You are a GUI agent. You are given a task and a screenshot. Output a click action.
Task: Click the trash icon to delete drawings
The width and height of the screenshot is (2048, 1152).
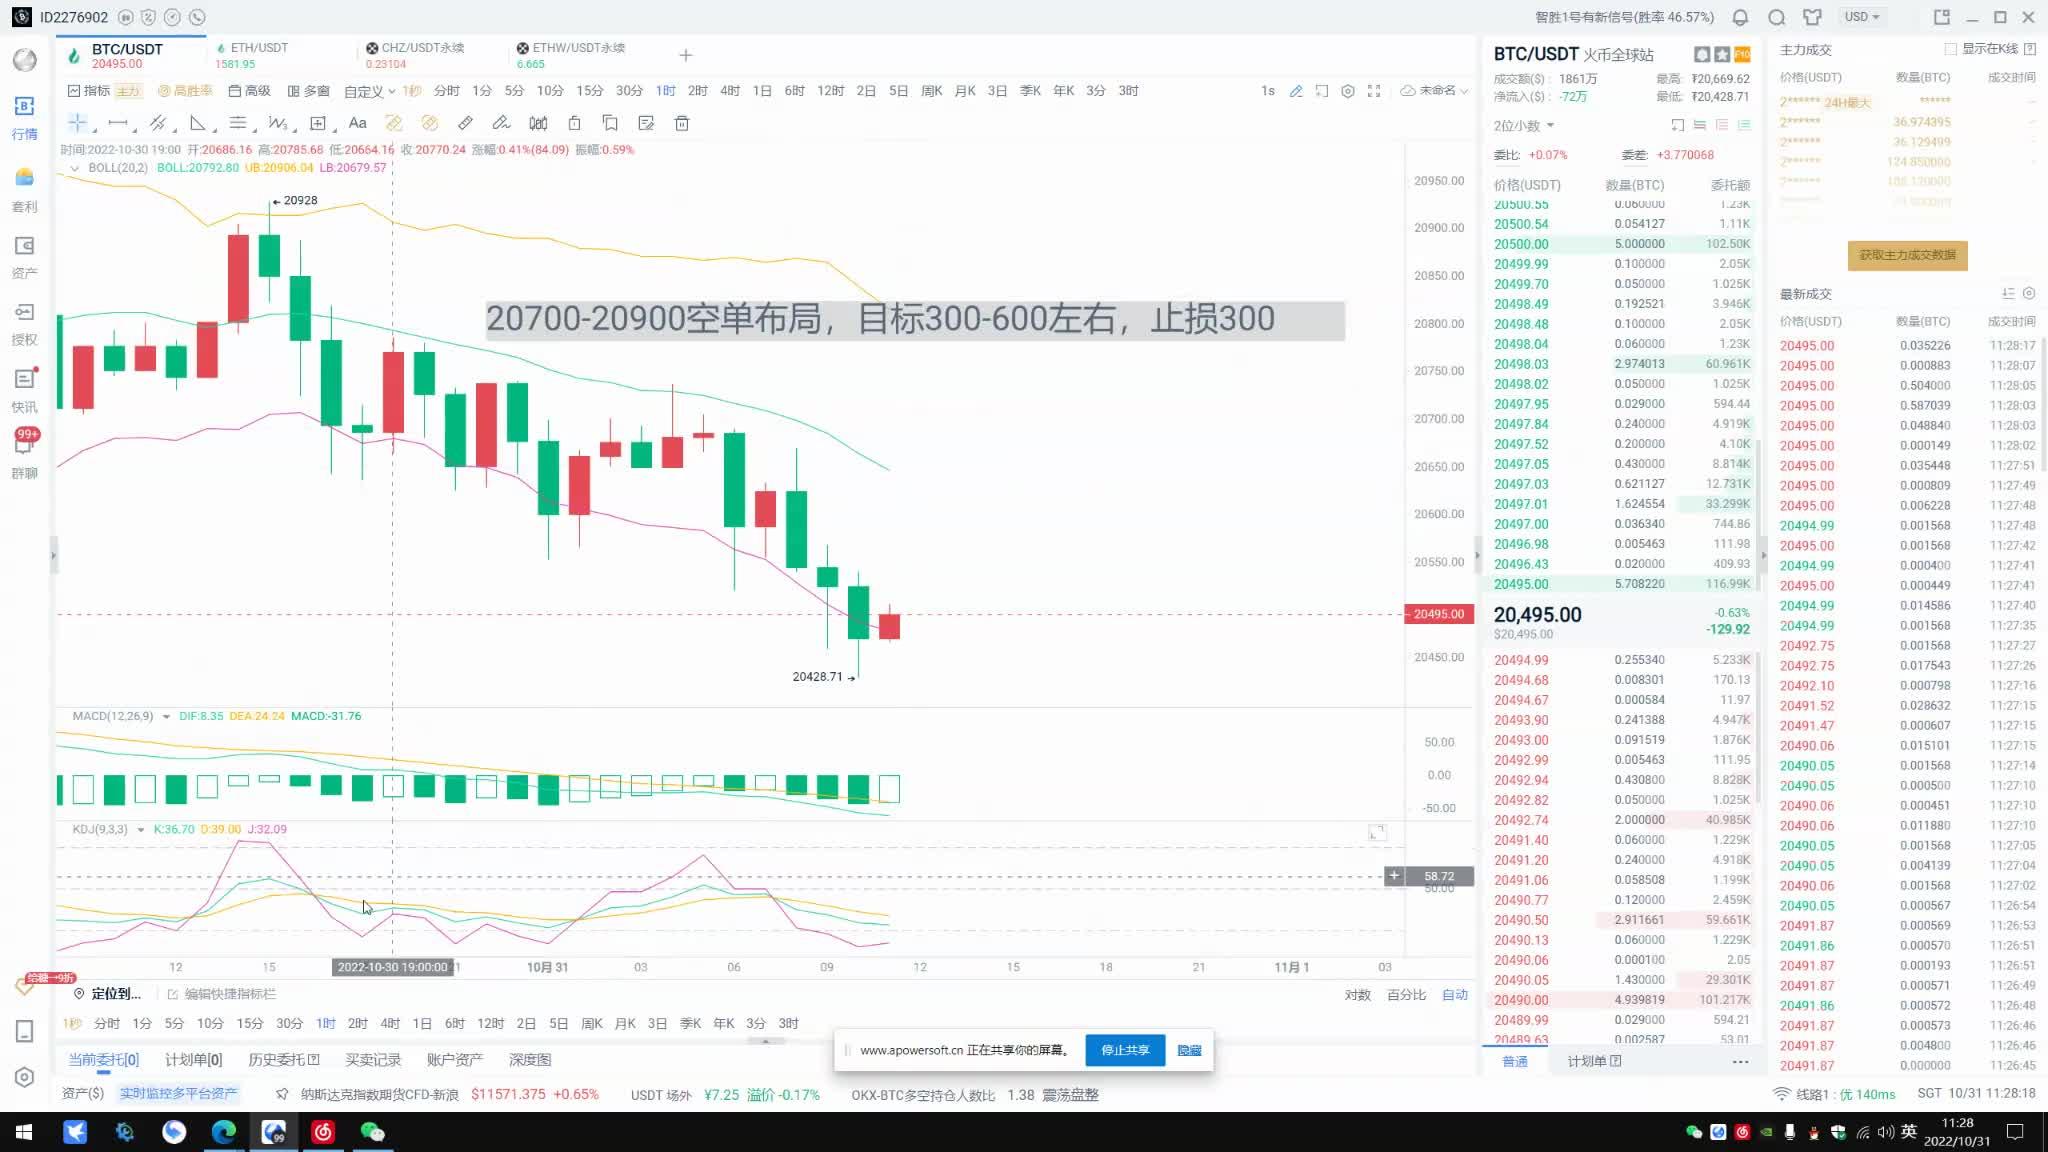click(x=682, y=123)
